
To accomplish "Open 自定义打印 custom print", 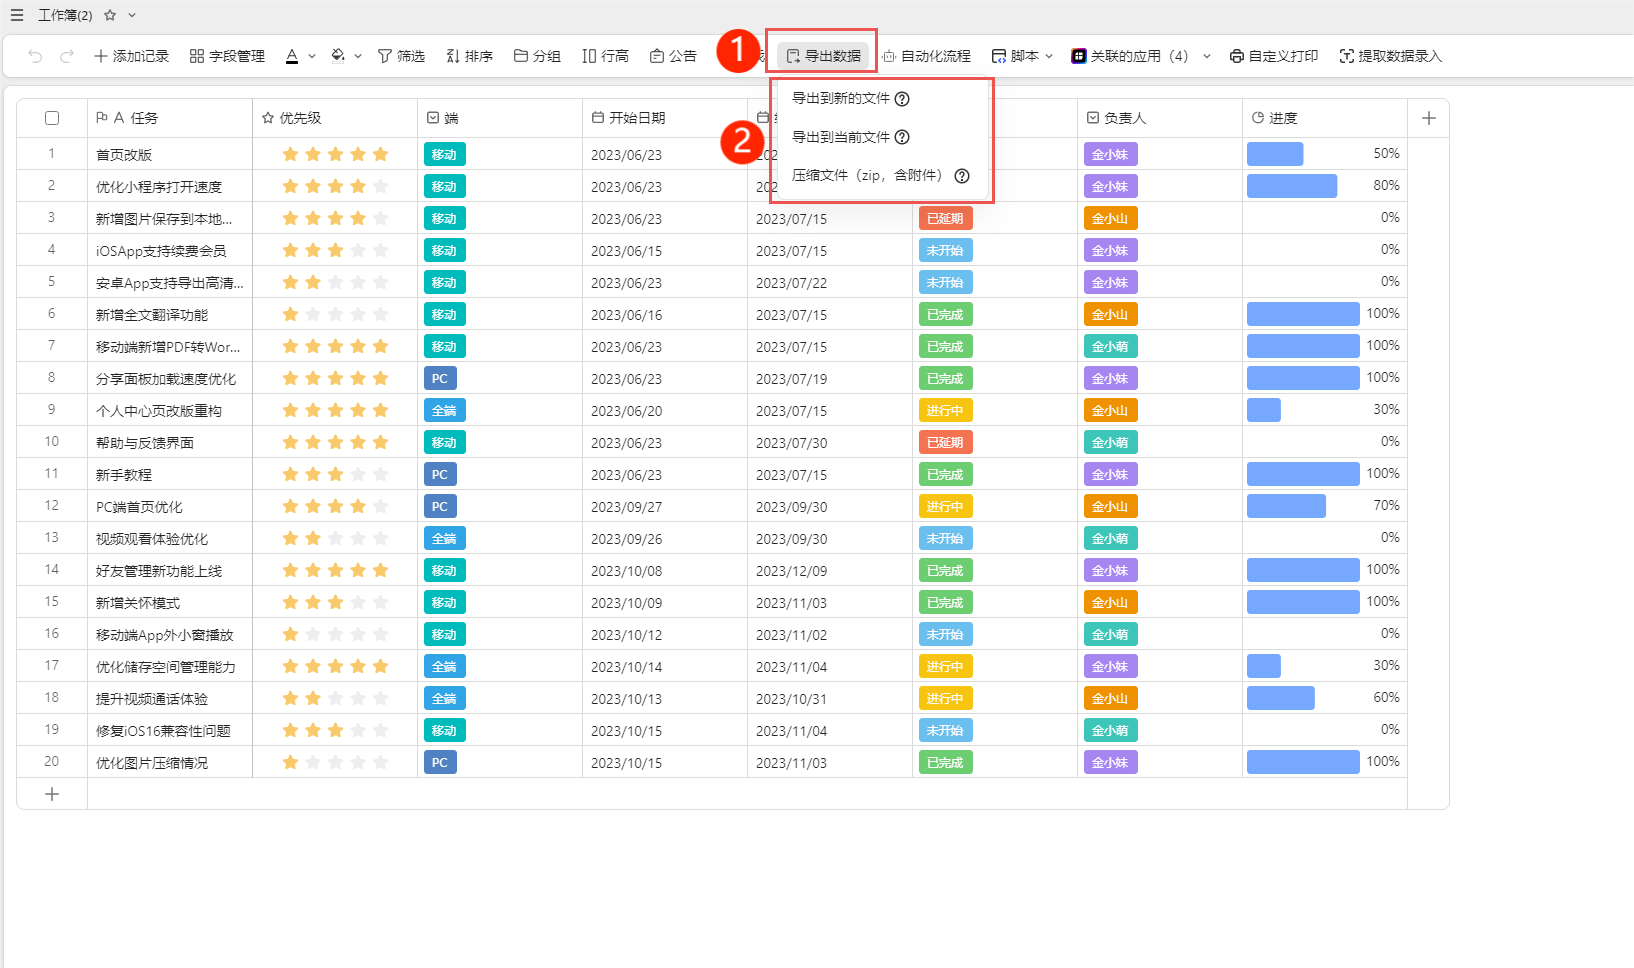I will tap(1274, 56).
